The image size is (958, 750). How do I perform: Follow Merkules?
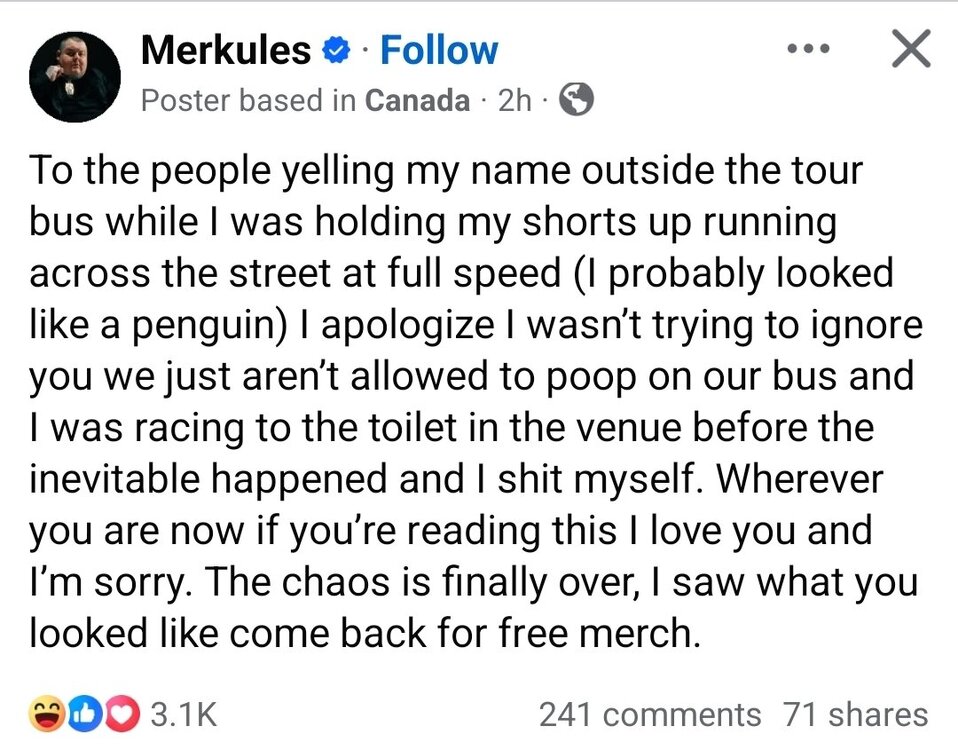(x=439, y=50)
